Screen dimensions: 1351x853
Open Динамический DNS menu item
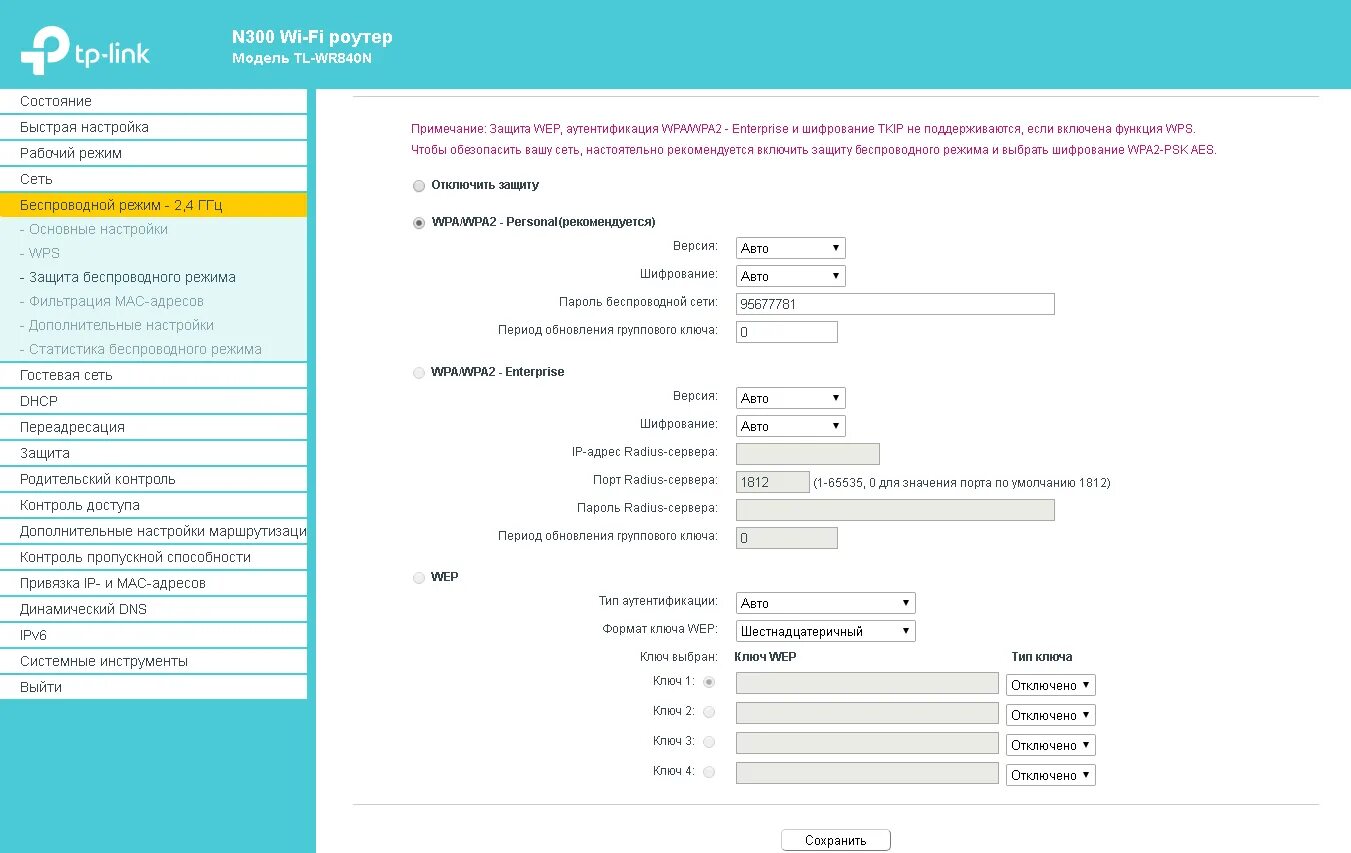tap(153, 609)
